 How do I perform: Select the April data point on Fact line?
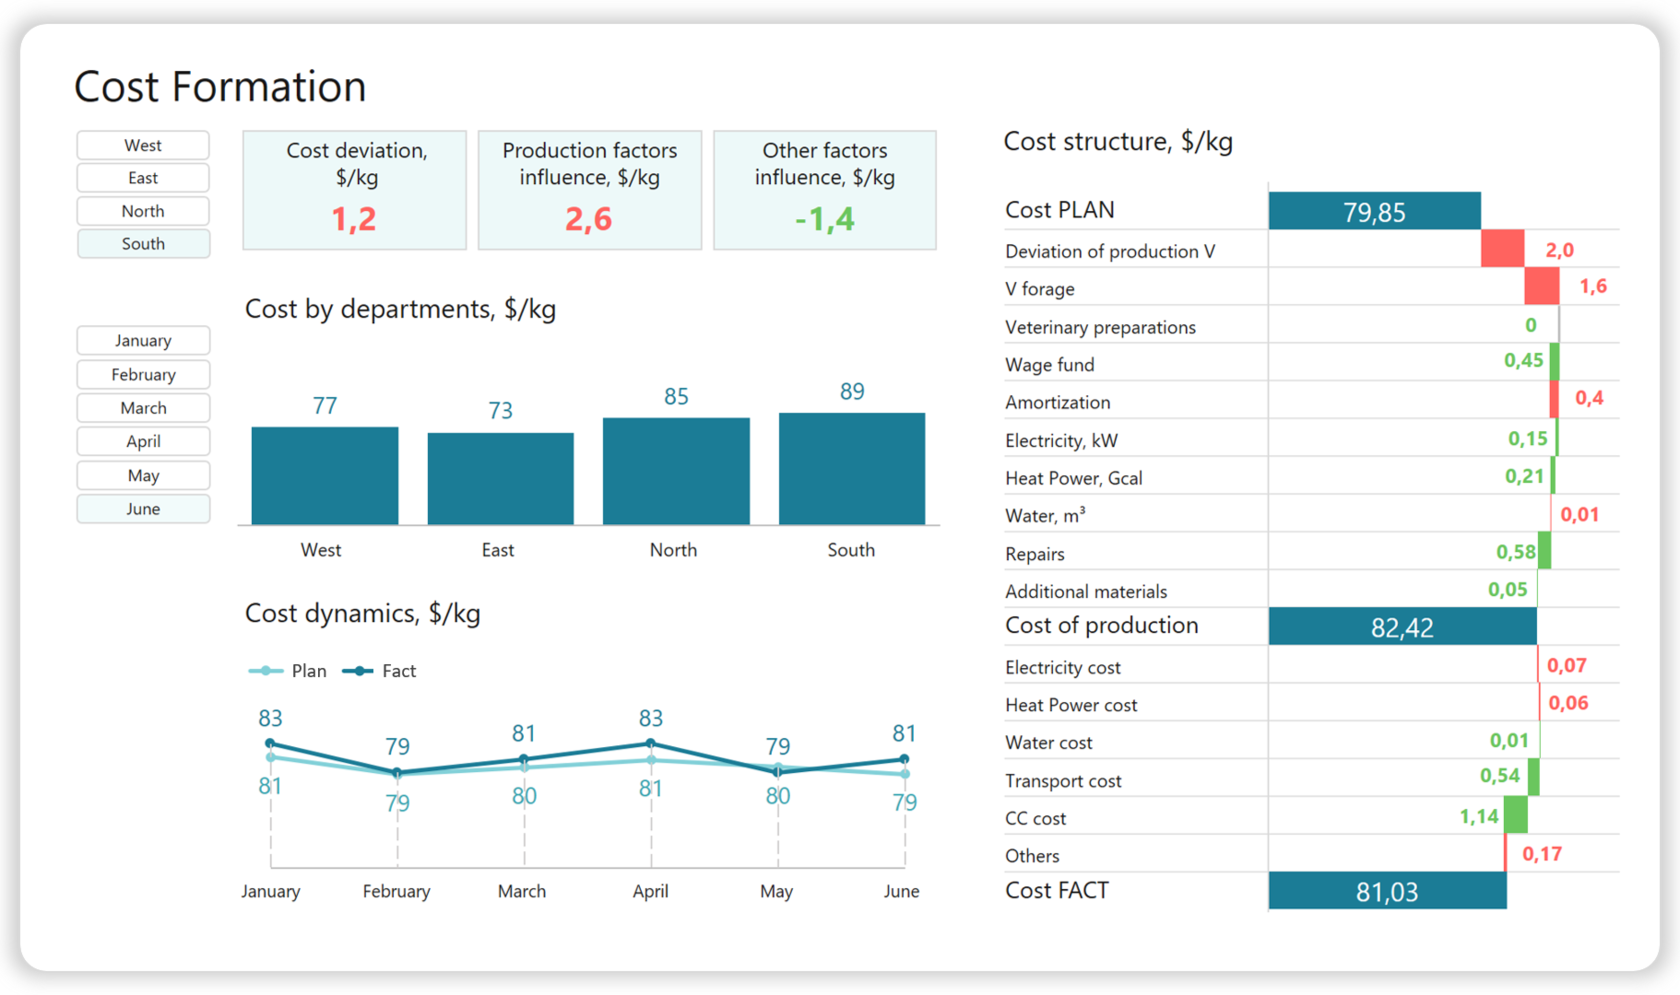[x=651, y=743]
